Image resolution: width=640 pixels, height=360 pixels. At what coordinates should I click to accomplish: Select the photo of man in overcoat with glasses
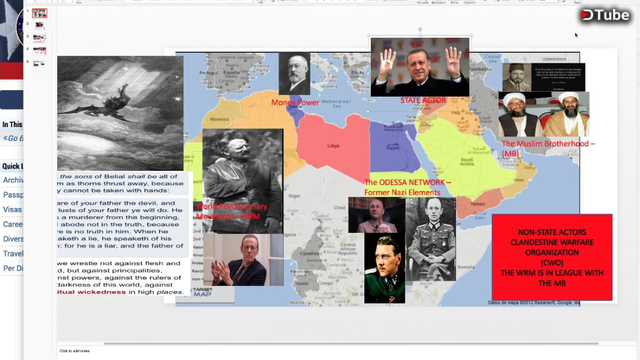243,181
